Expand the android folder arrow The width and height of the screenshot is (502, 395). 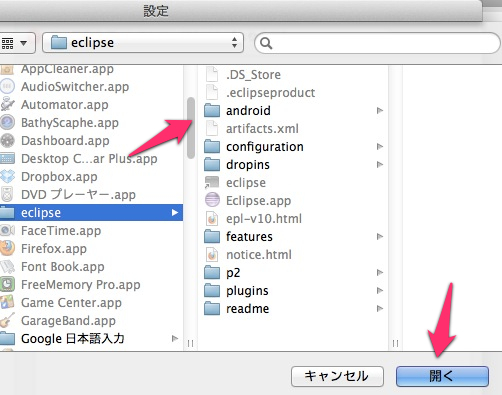click(380, 110)
